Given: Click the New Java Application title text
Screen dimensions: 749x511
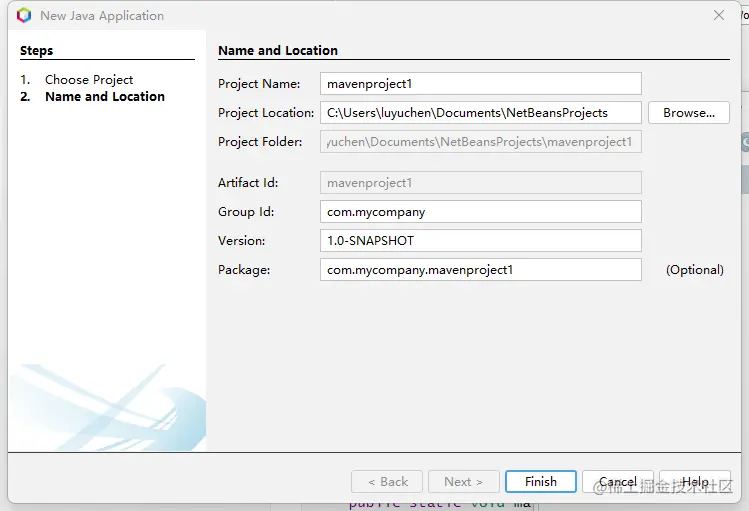Looking at the screenshot, I should (x=102, y=16).
